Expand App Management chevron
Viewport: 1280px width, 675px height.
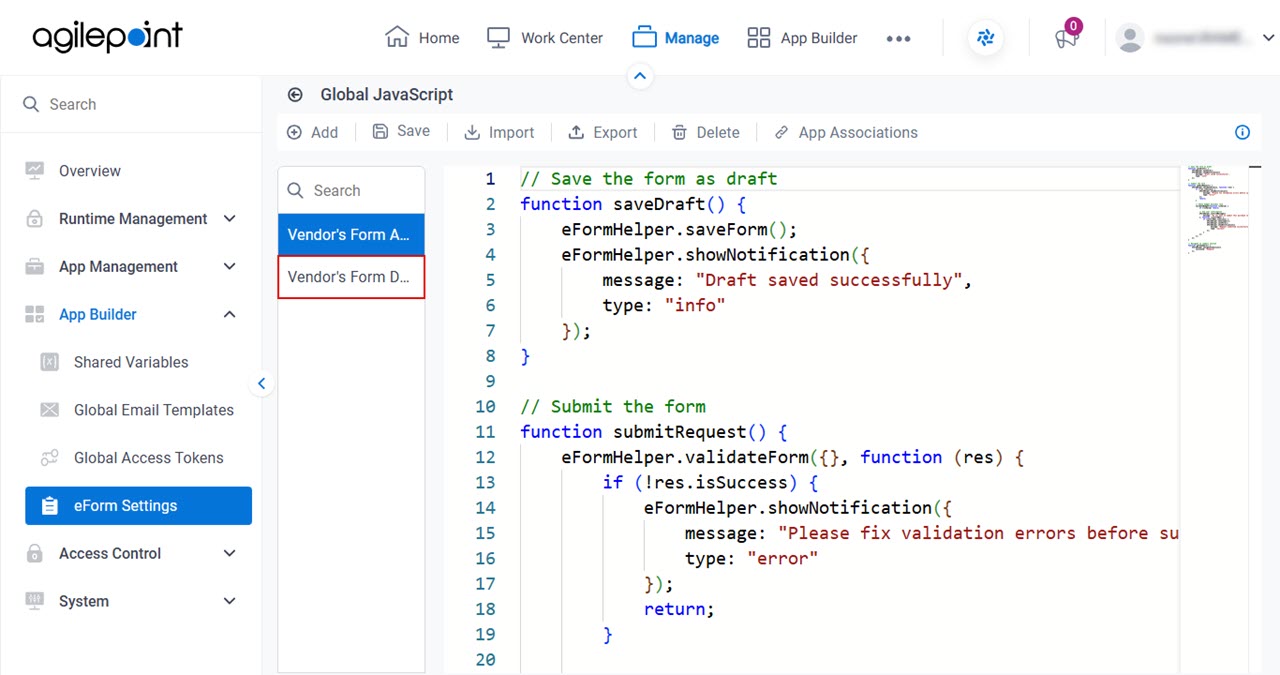(x=229, y=267)
